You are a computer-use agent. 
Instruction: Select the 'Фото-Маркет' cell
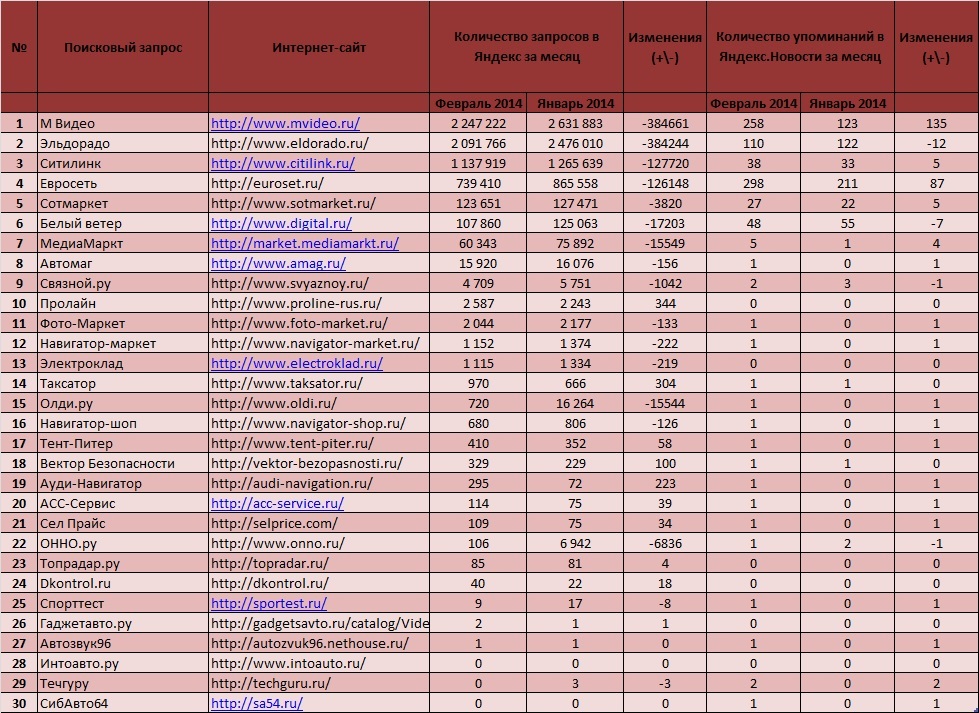[x=123, y=323]
